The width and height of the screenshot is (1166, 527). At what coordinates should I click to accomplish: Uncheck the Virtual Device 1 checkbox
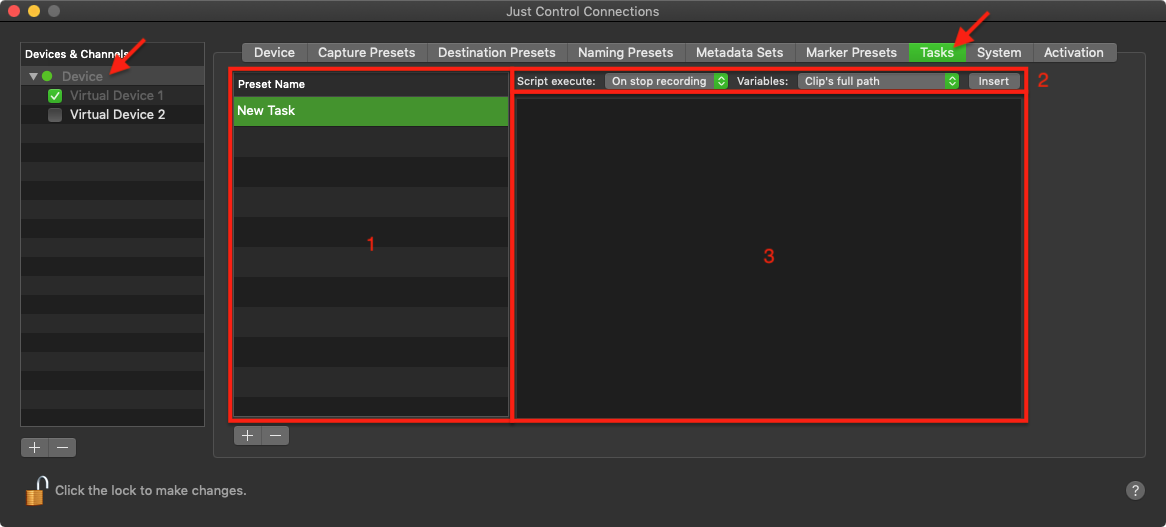click(x=54, y=96)
